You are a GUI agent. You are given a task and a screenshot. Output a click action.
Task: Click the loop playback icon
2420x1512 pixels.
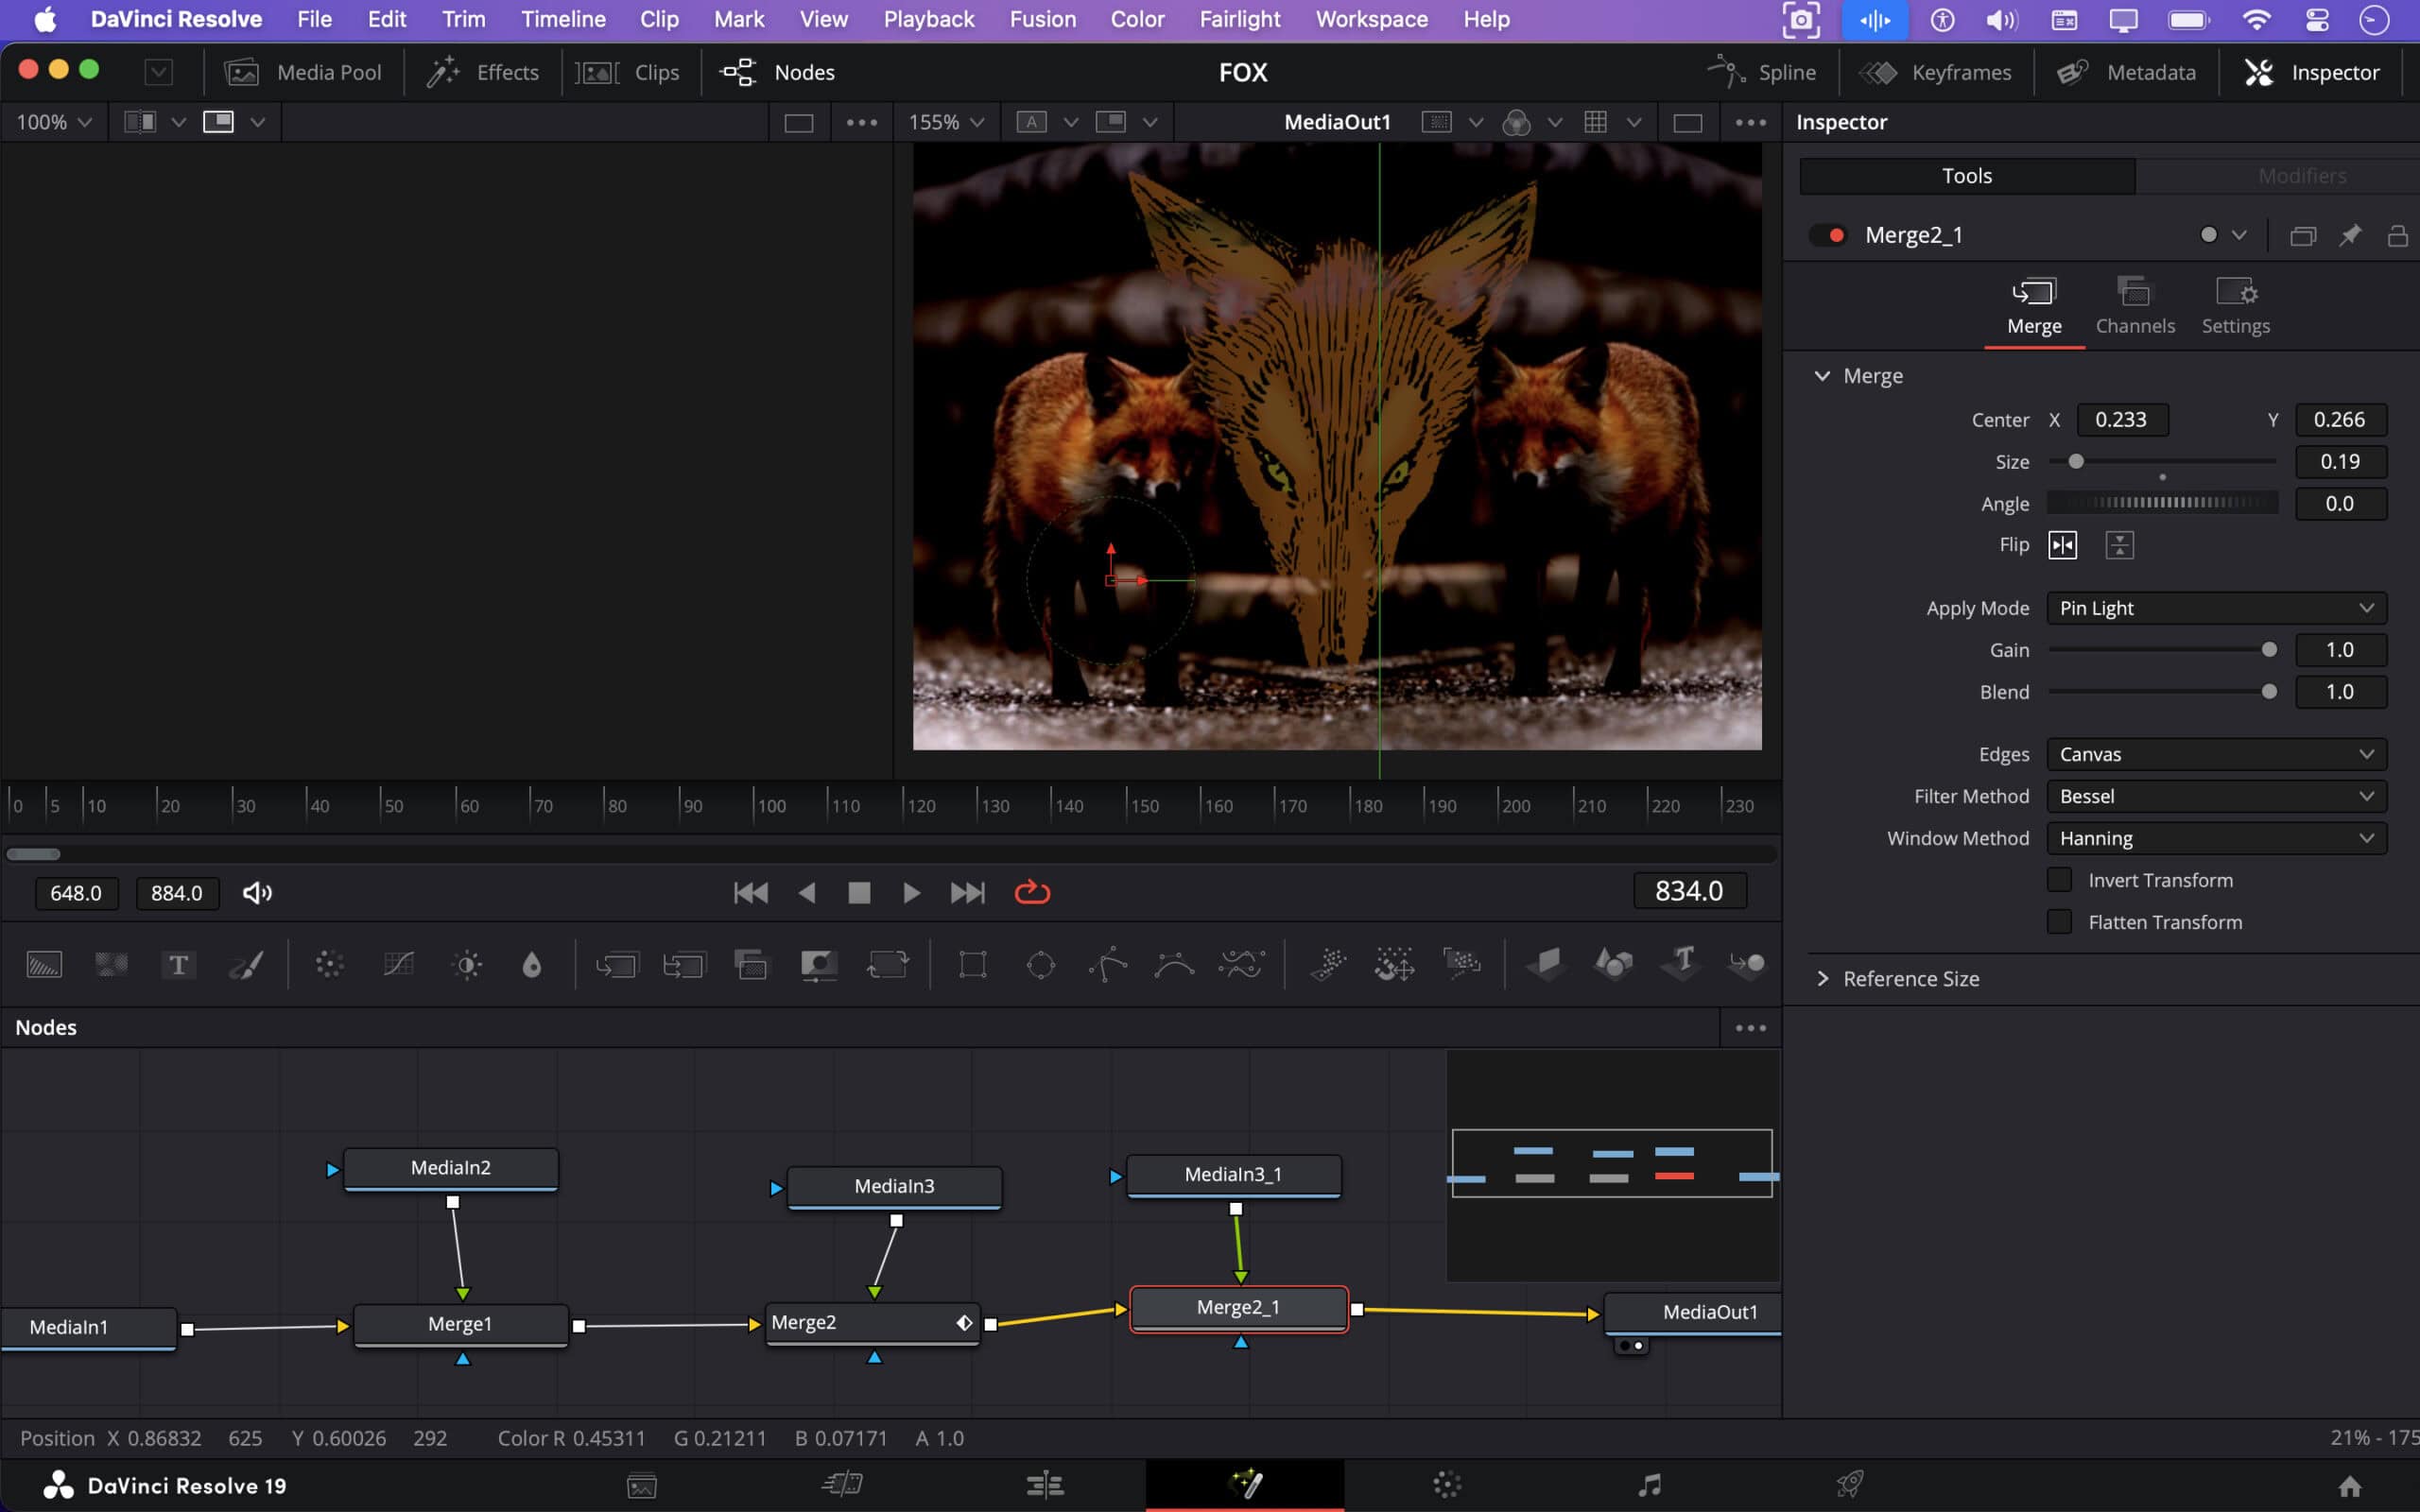click(1032, 892)
